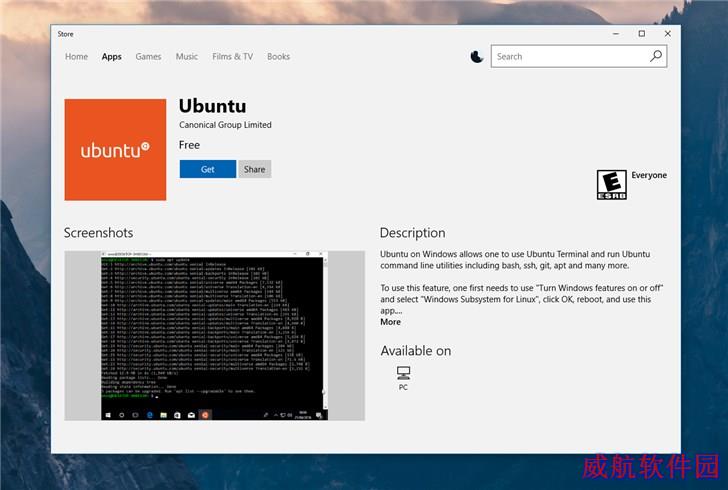Click the PC device icon
The image size is (728, 490).
click(403, 372)
